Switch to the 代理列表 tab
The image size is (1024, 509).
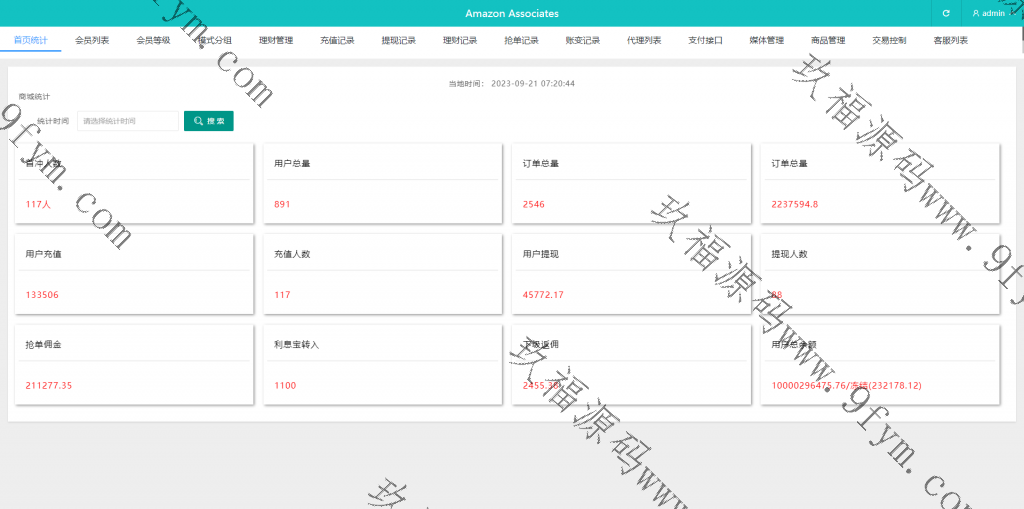click(644, 40)
